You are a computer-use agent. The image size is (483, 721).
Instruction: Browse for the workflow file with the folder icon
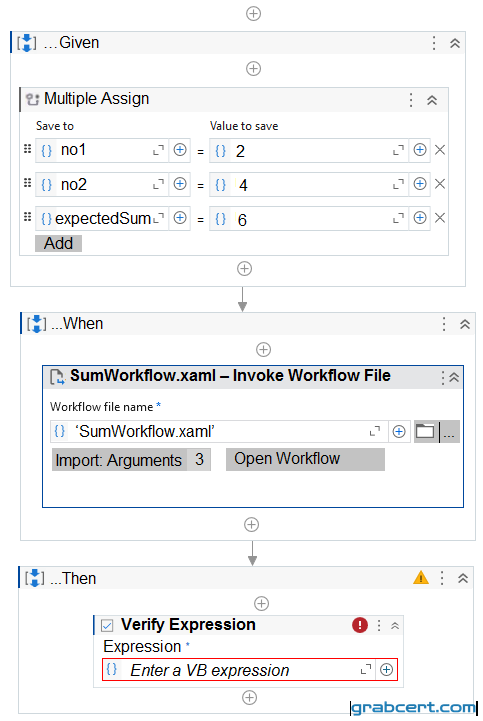click(426, 431)
